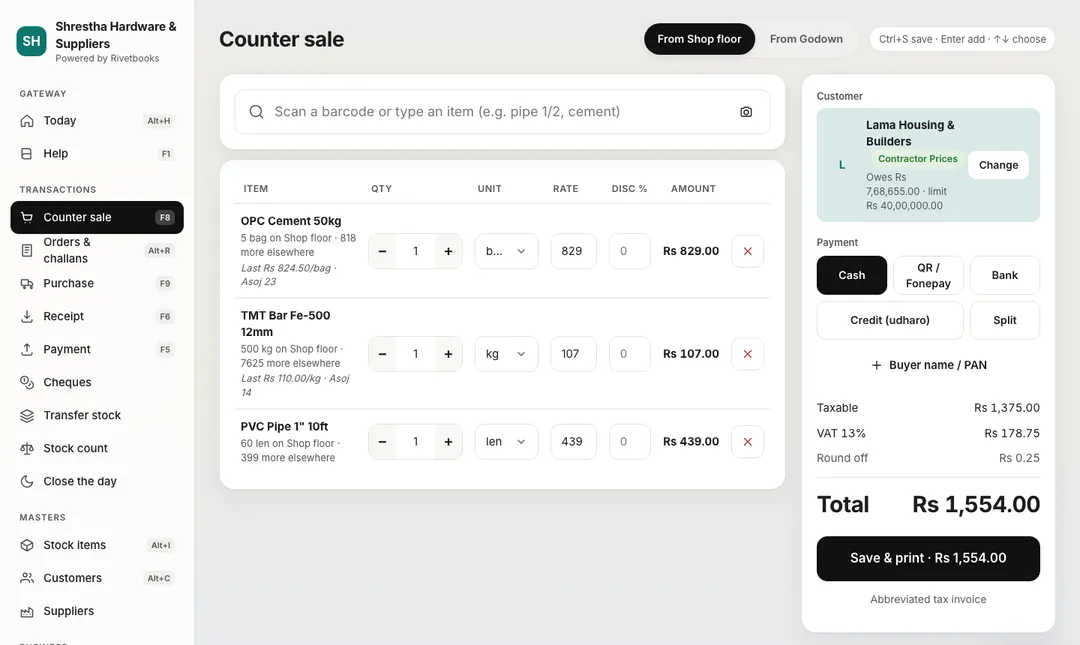The width and height of the screenshot is (1080, 645).
Task: Click the Contractor Prices badge
Action: coord(917,158)
